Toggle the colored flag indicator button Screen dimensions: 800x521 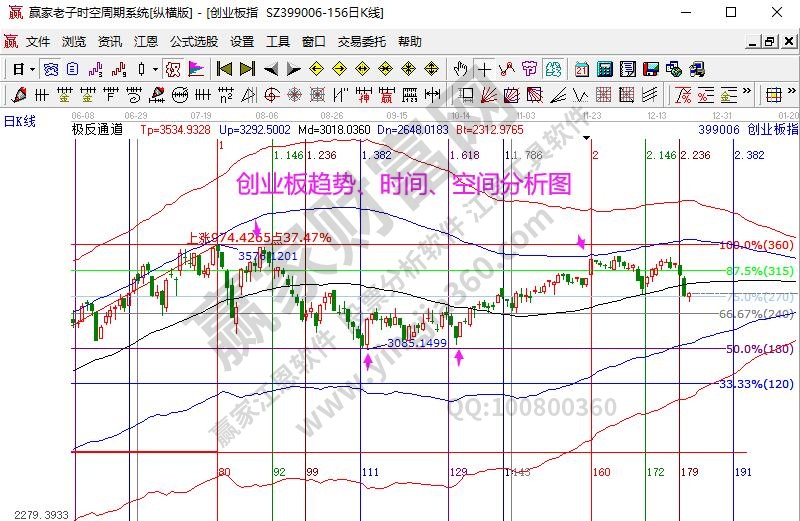(x=196, y=69)
